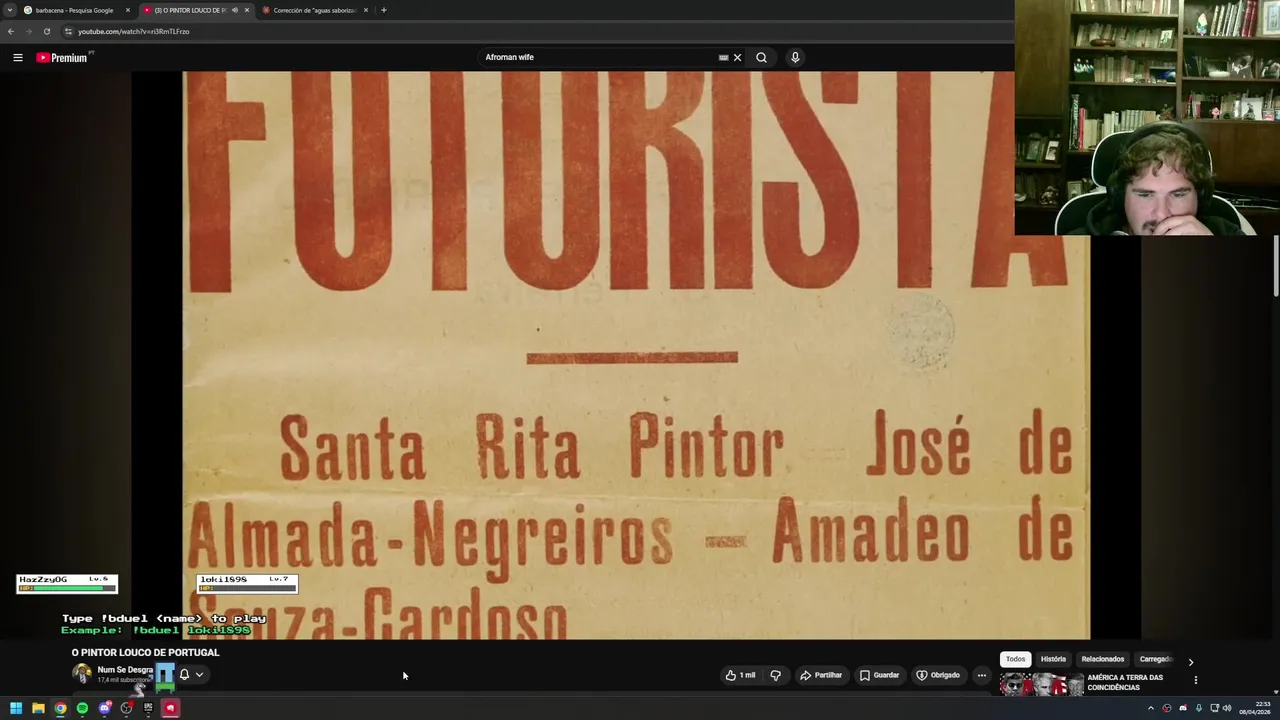
Task: Open Epic Games Launcher from taskbar
Action: tap(148, 708)
